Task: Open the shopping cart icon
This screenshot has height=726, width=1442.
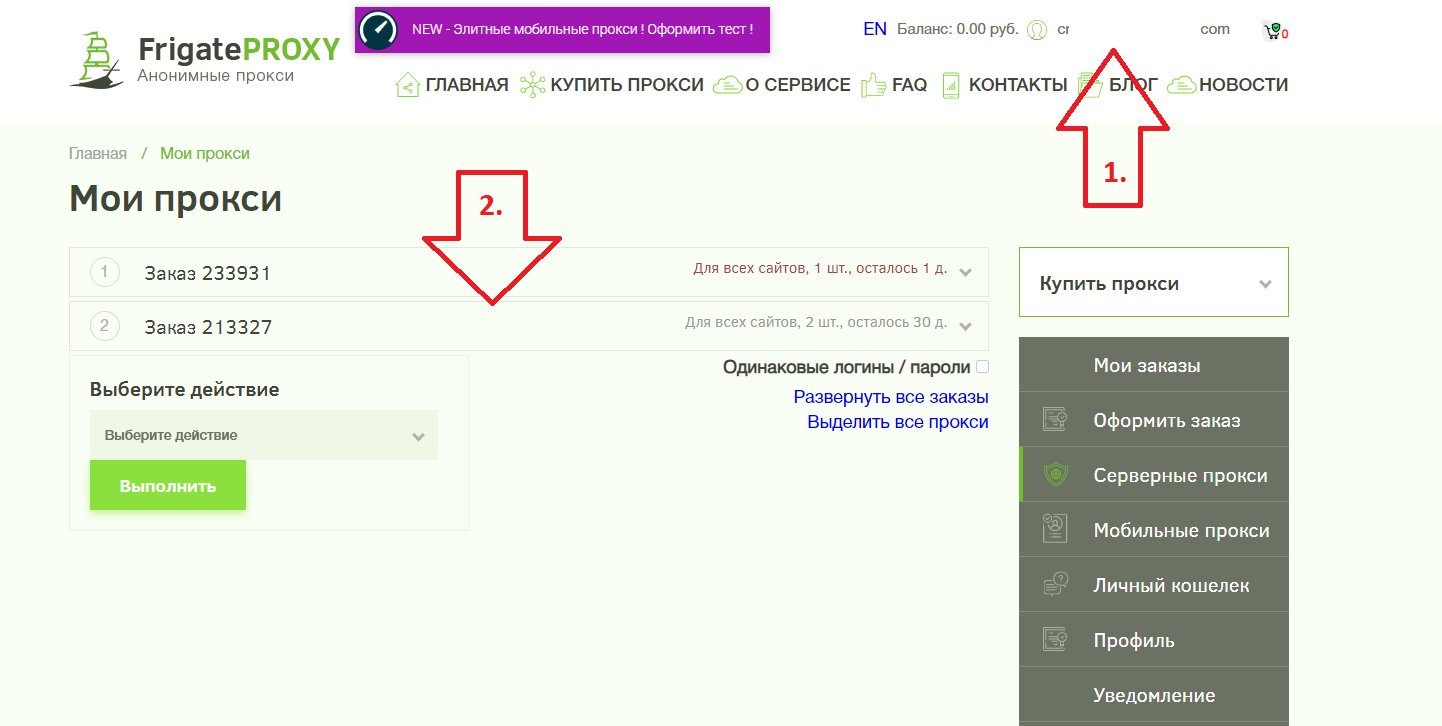Action: click(x=1272, y=30)
